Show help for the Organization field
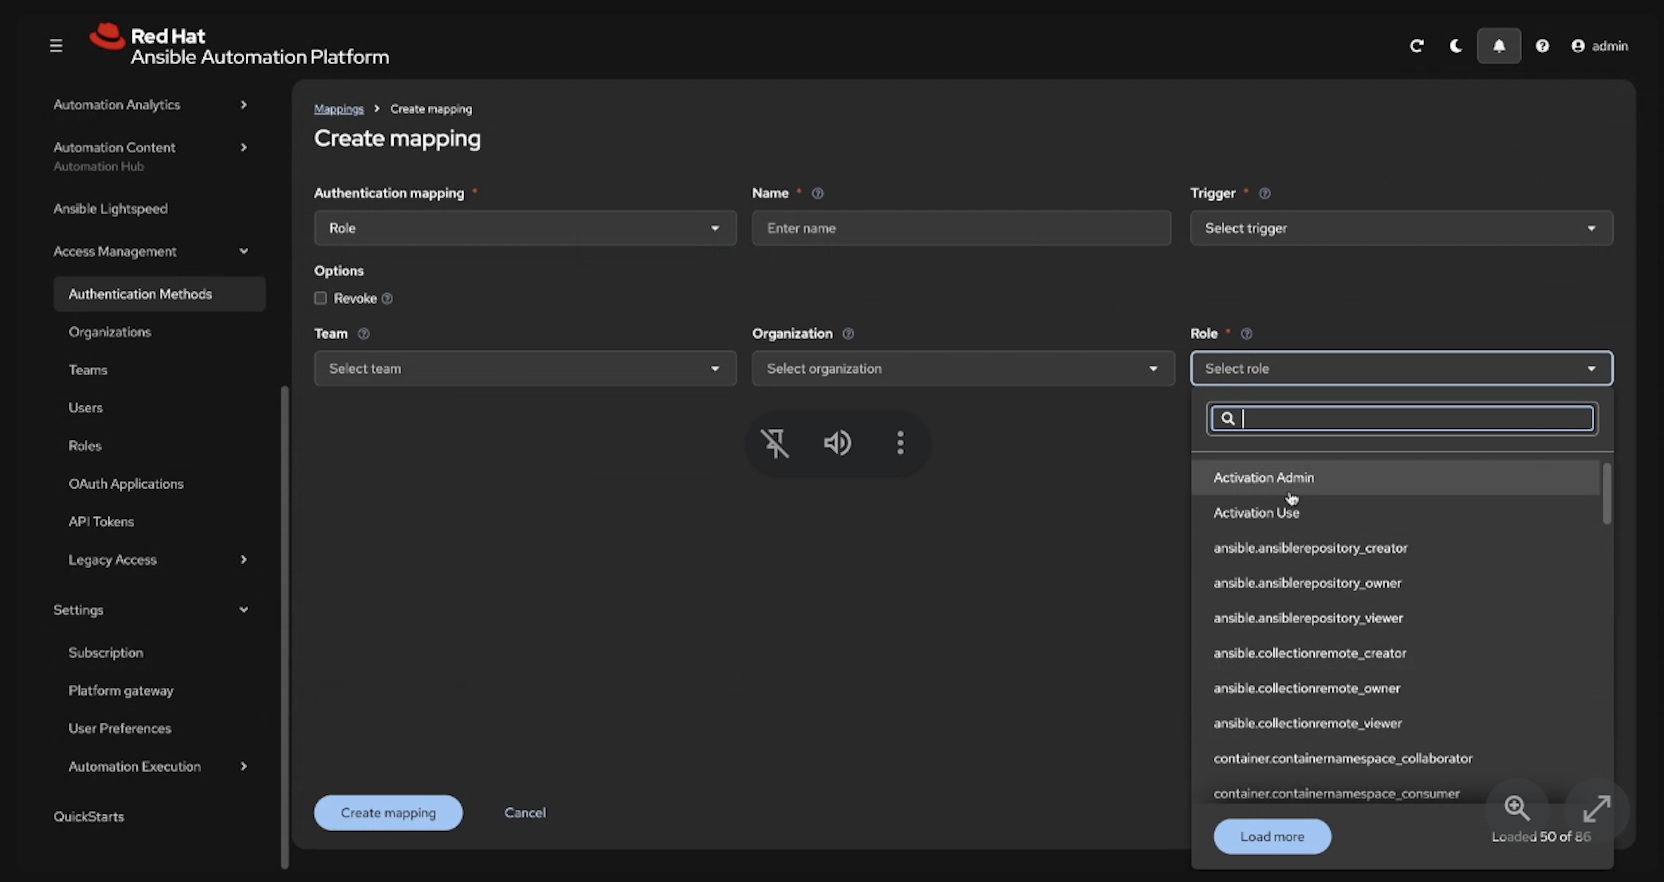 (848, 334)
